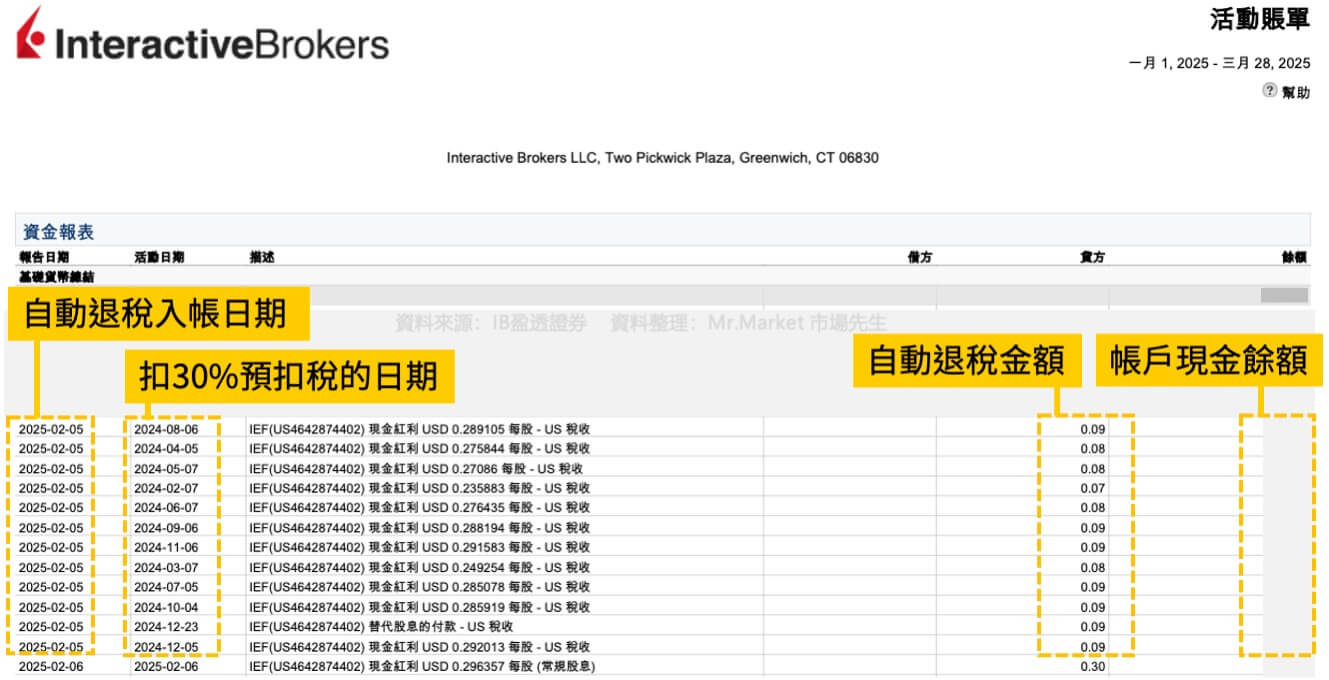Click the 活動日期 column header
Screen dimensions: 1329x680
tap(159, 257)
